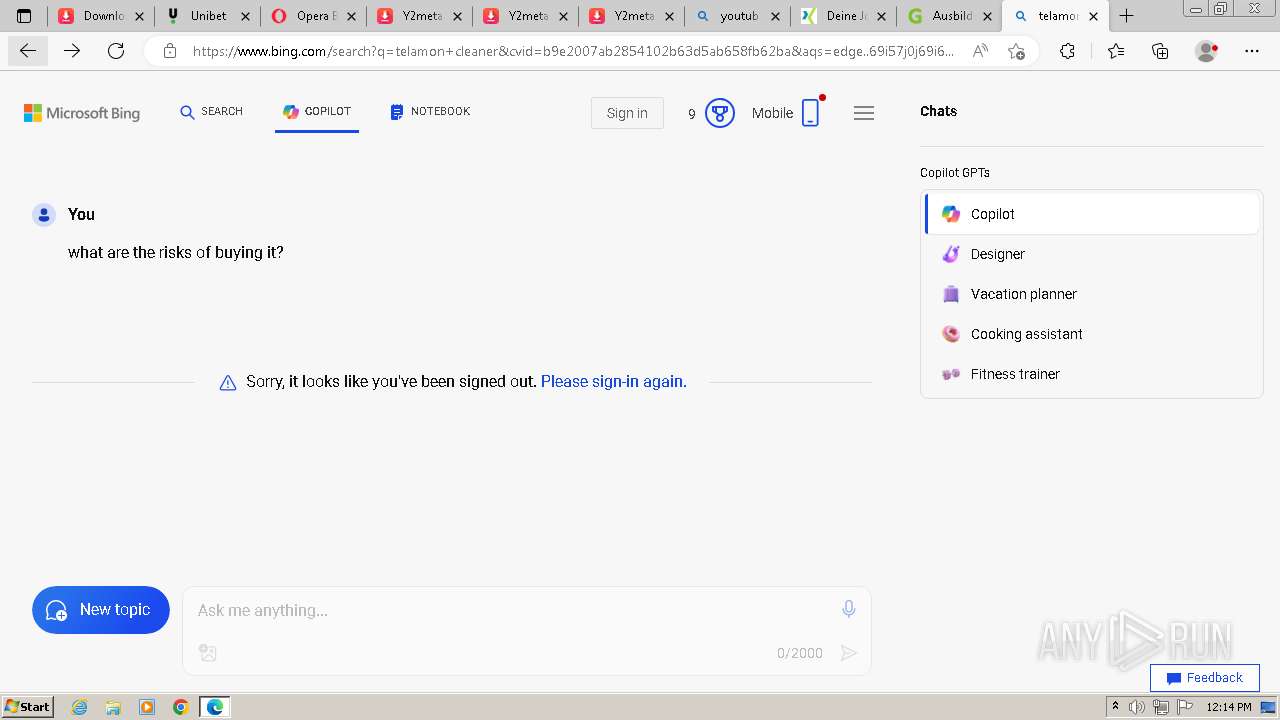Click Please sign-in again link
This screenshot has width=1280, height=720.
613,381
